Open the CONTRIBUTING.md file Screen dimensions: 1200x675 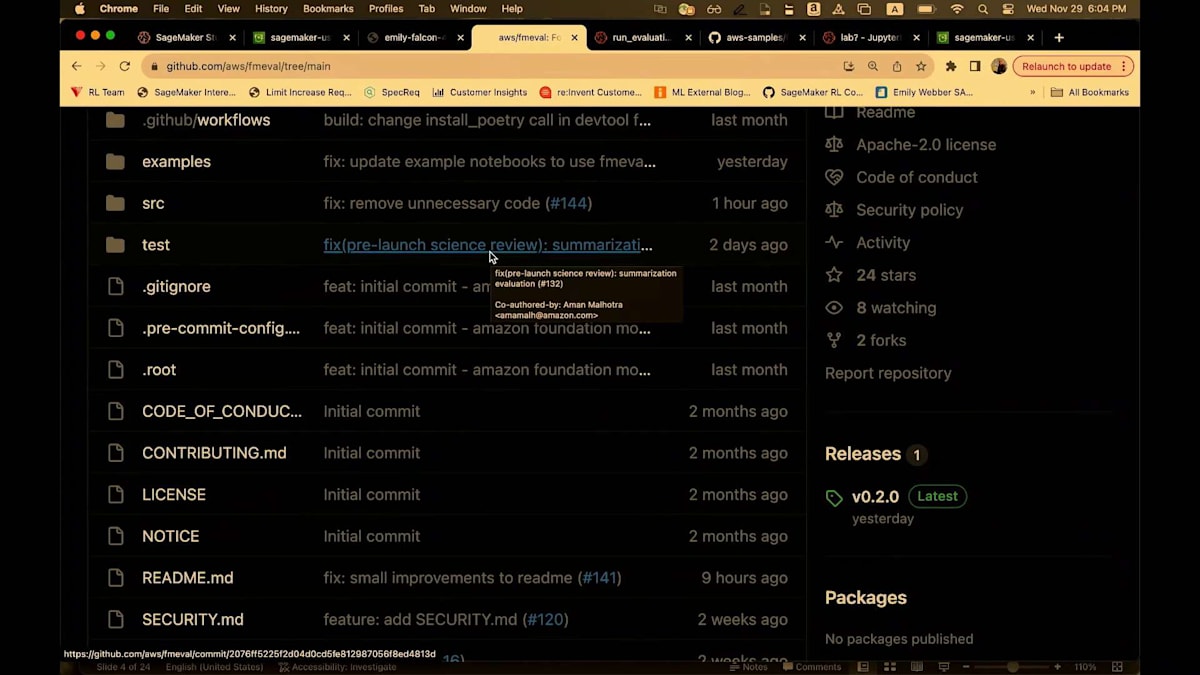pos(214,453)
